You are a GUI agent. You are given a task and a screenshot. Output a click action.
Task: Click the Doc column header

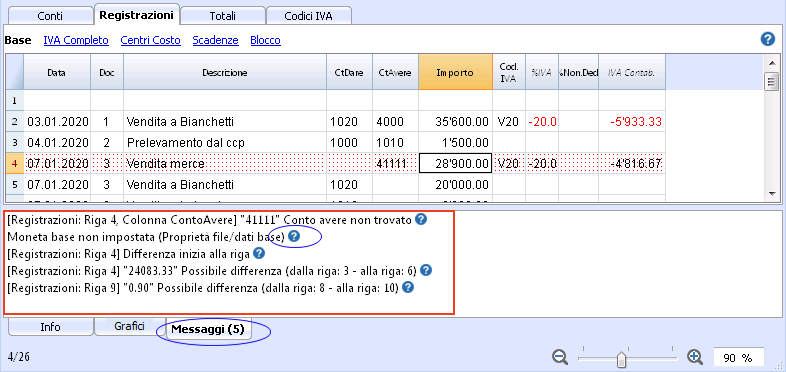click(x=107, y=72)
